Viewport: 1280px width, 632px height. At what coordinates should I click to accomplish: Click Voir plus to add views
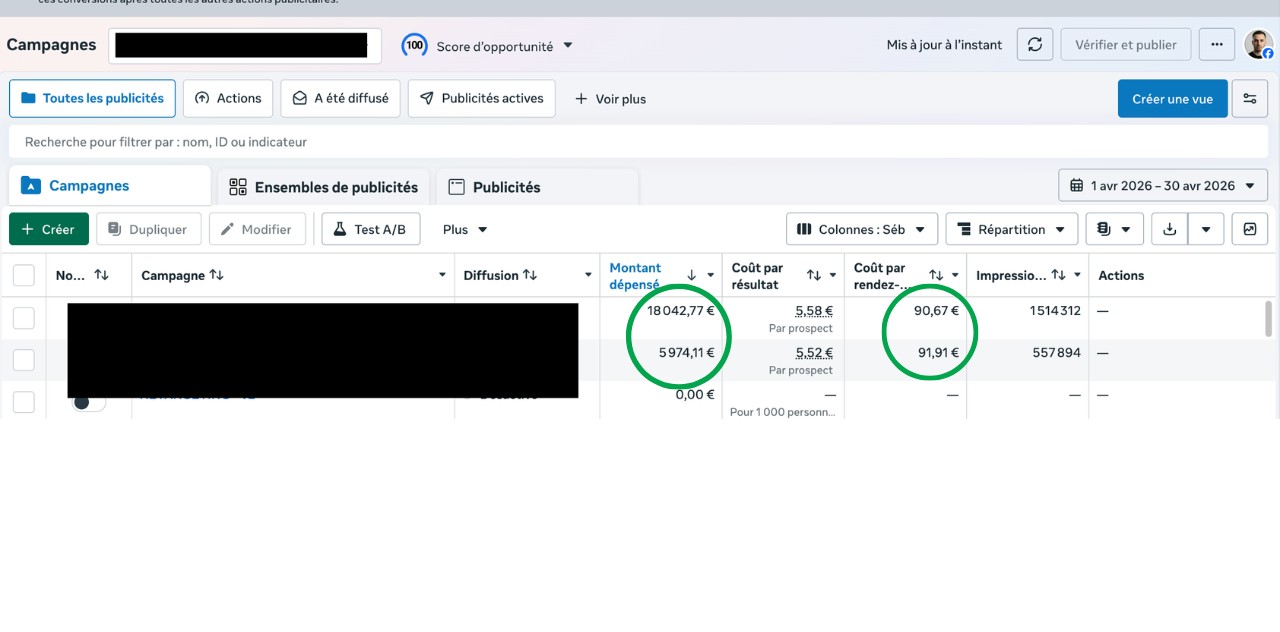[x=610, y=99]
